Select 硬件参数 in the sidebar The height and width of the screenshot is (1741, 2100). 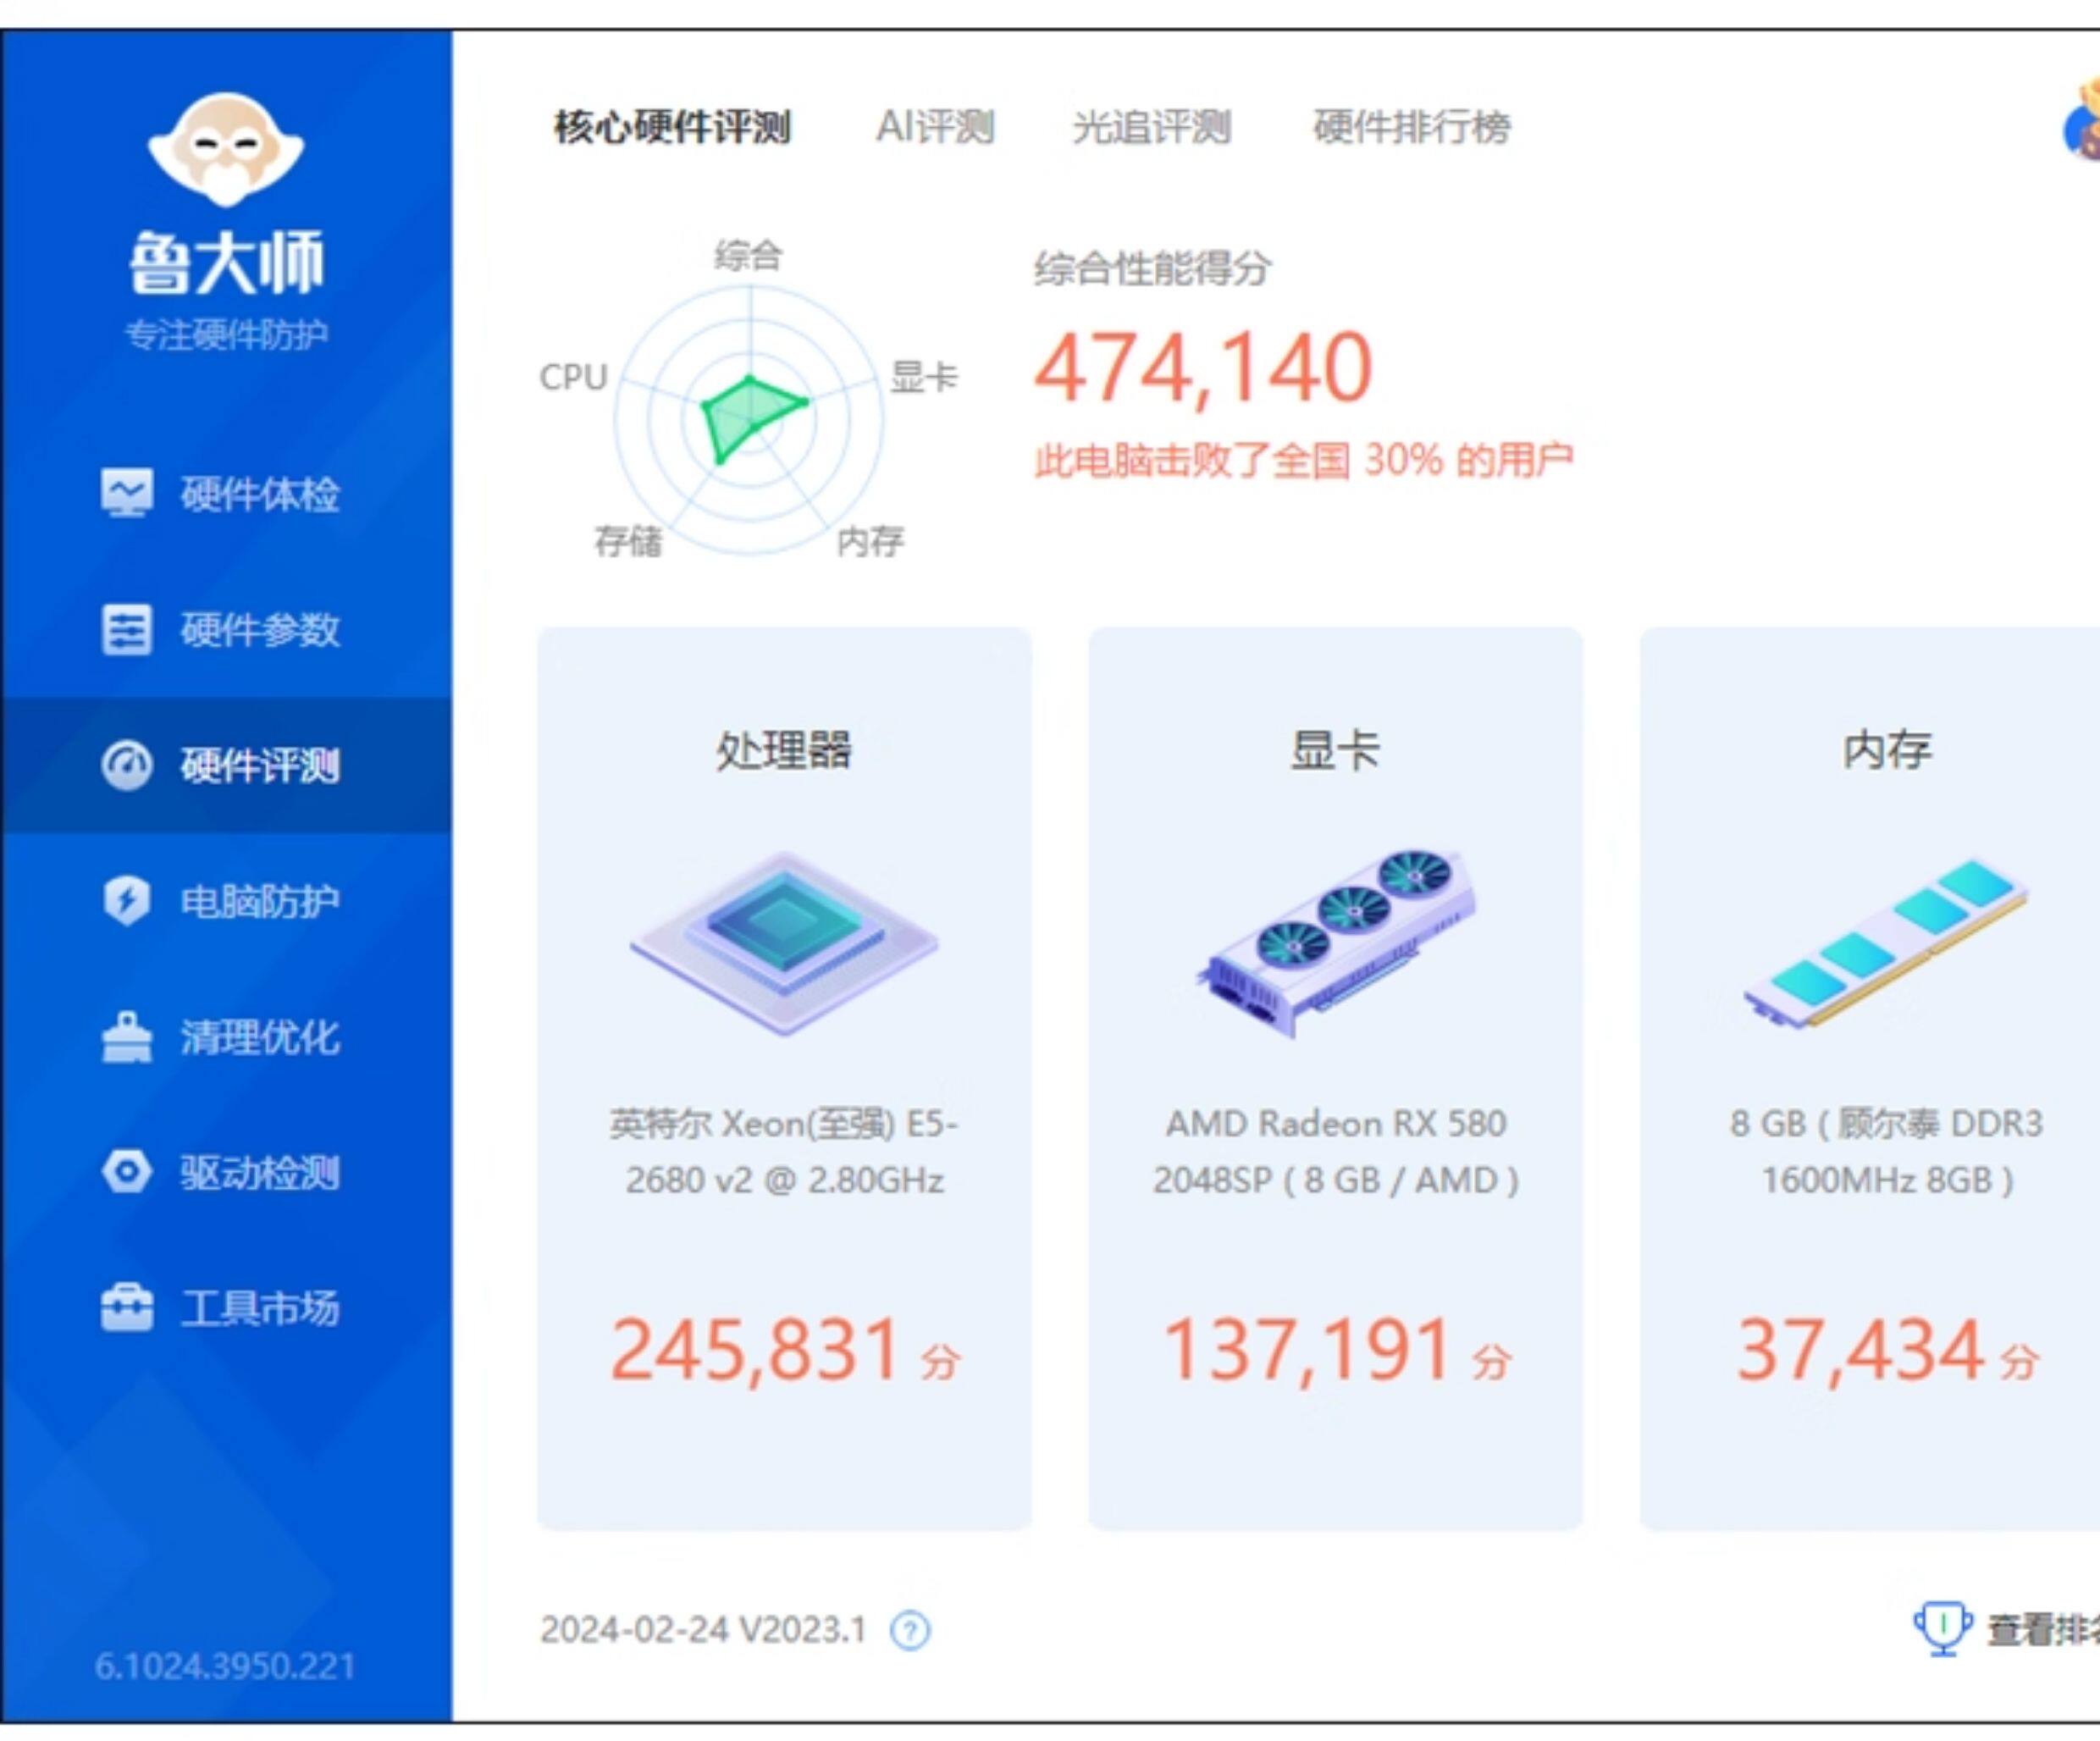(x=226, y=630)
